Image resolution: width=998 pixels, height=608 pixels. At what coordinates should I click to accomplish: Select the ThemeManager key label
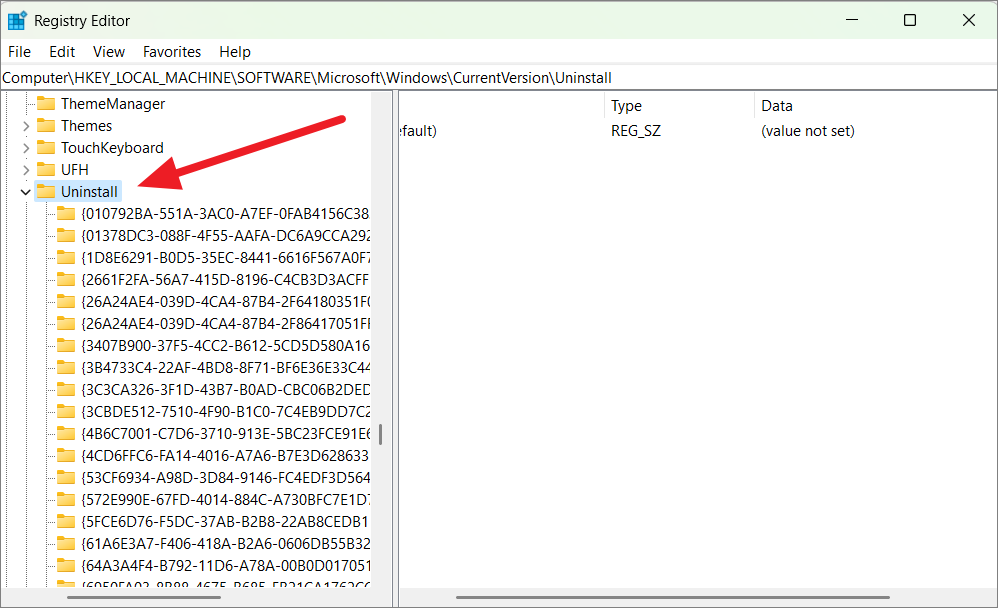coord(113,104)
